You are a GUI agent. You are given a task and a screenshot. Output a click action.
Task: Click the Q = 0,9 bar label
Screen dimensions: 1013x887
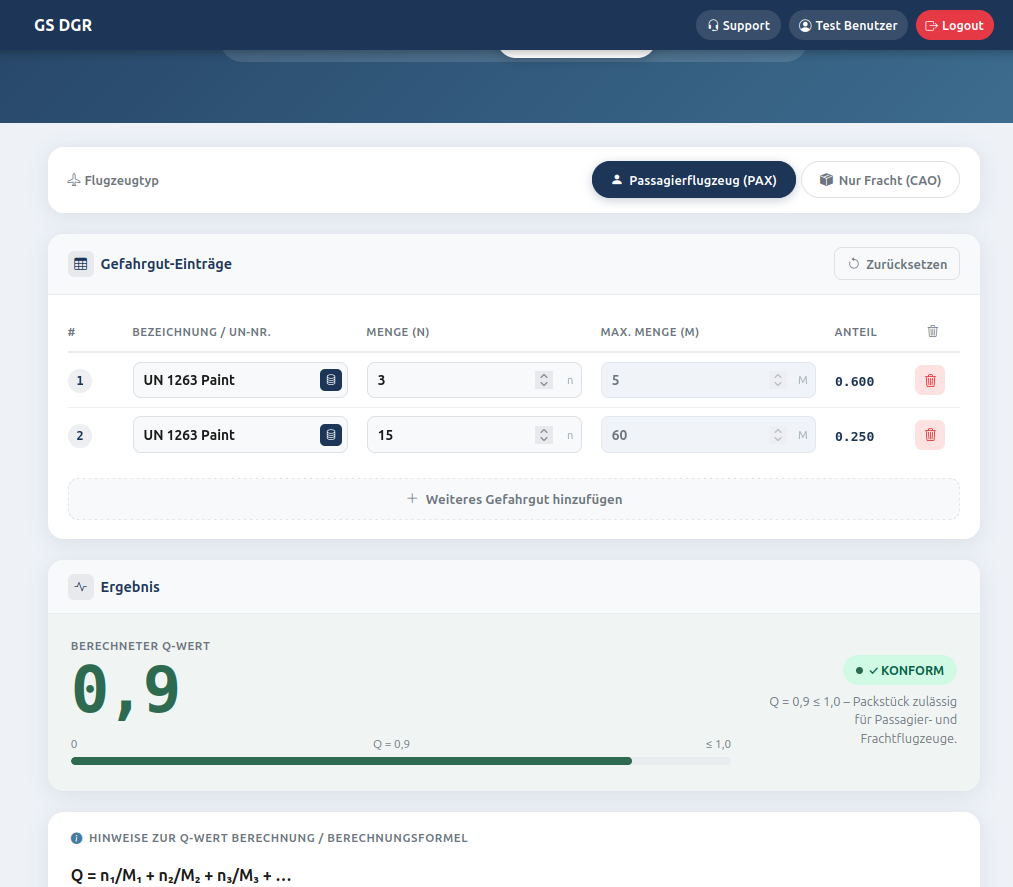click(392, 744)
